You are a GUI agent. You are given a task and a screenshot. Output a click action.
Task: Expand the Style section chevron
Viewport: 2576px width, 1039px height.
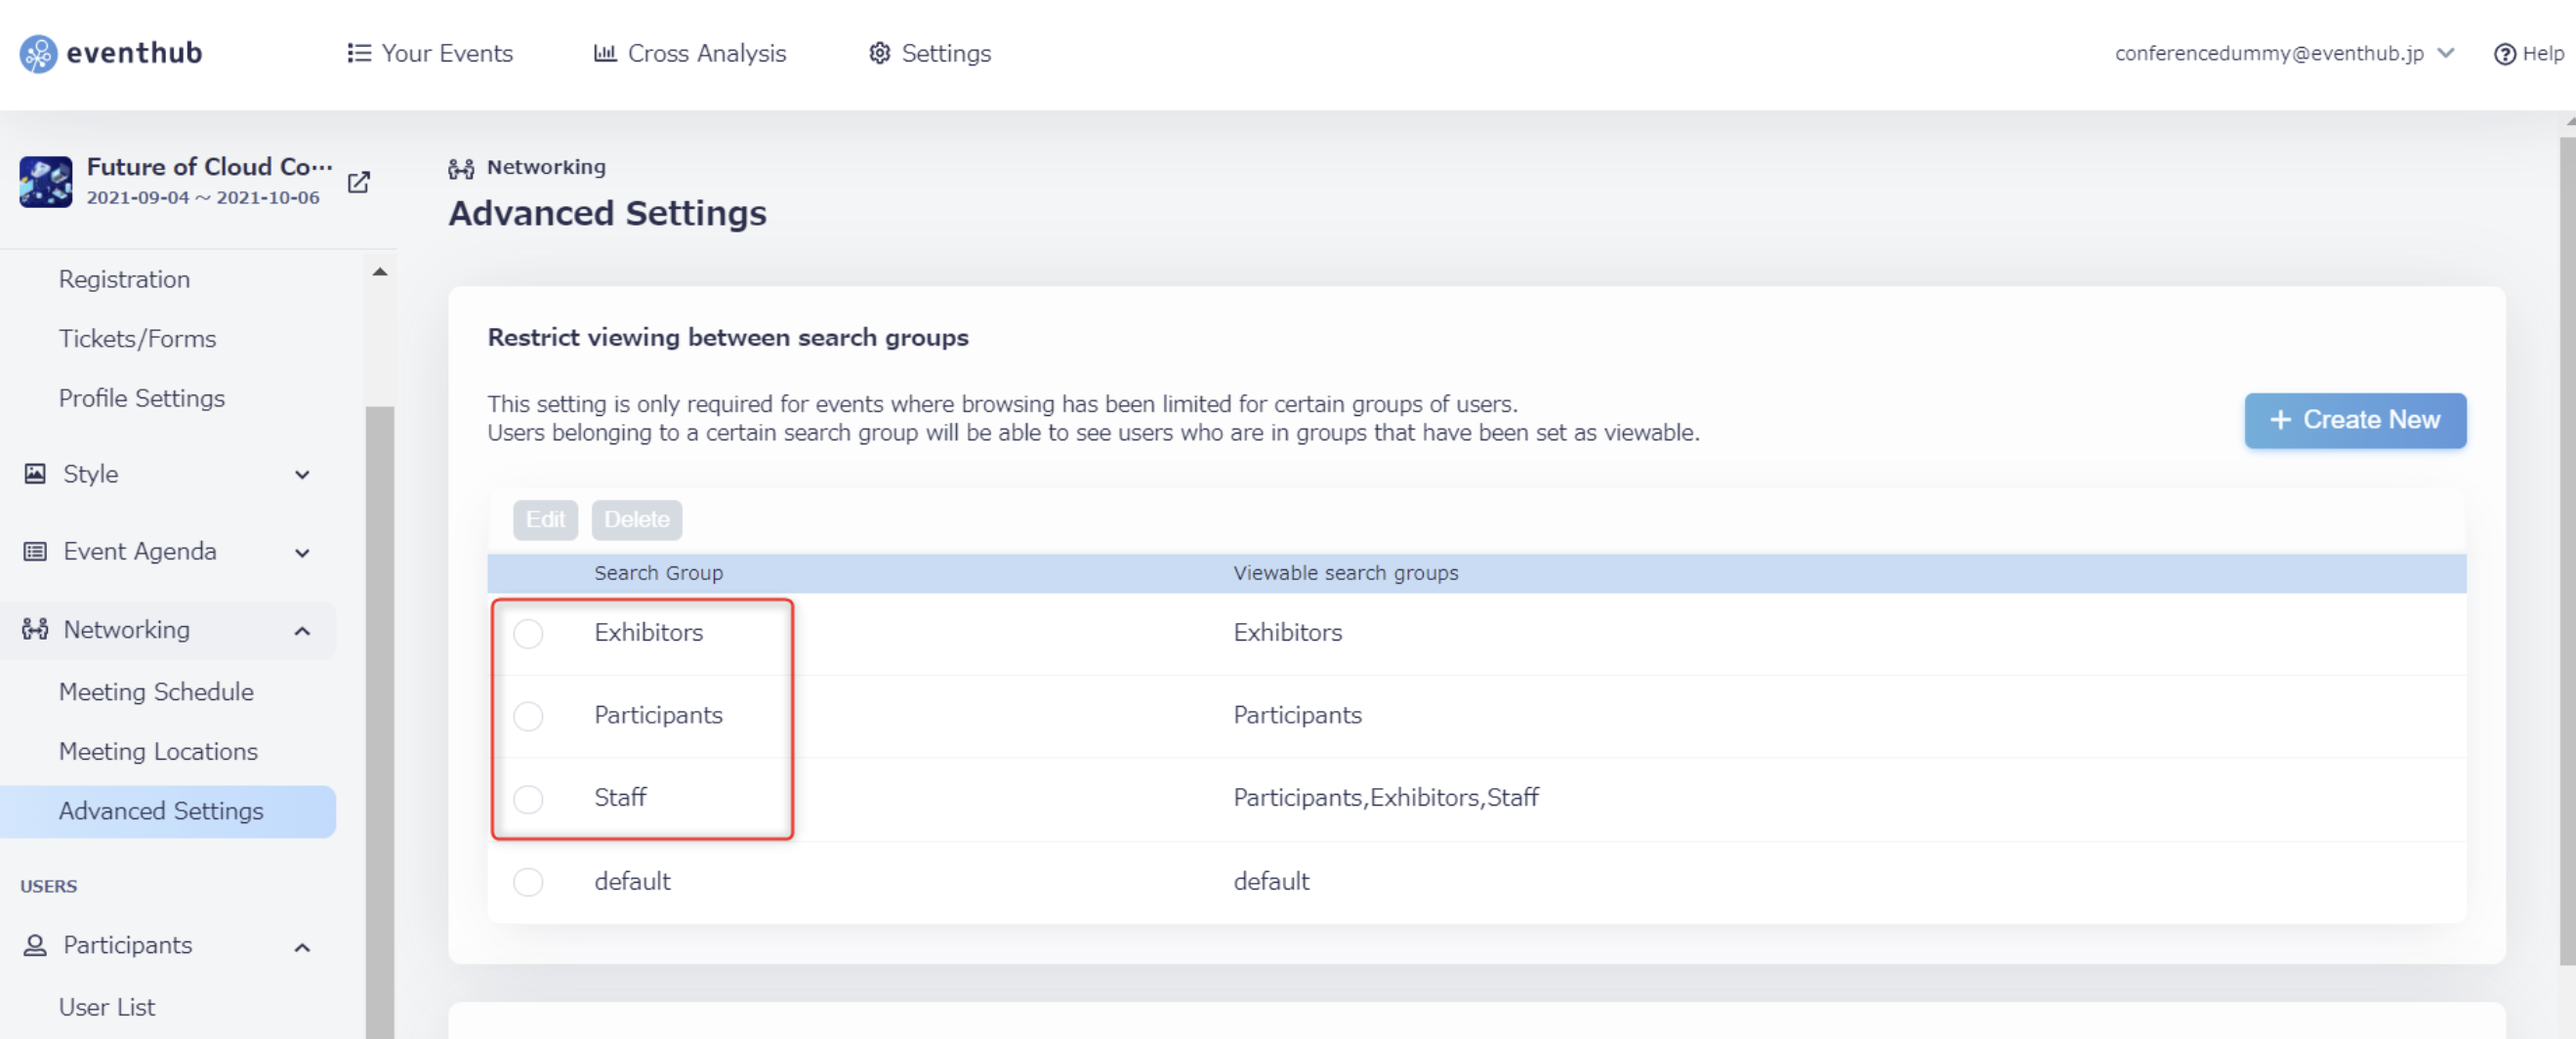point(302,475)
